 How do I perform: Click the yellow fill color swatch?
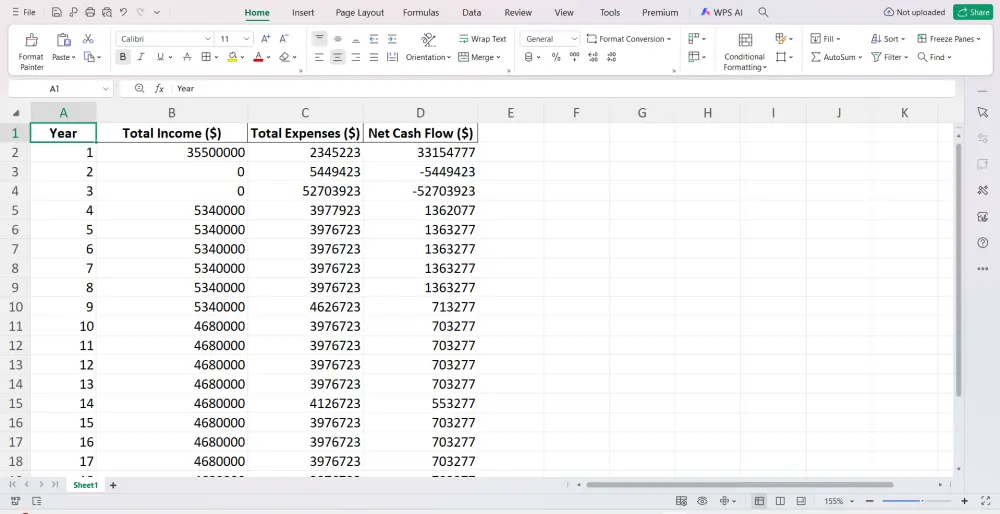coord(232,57)
